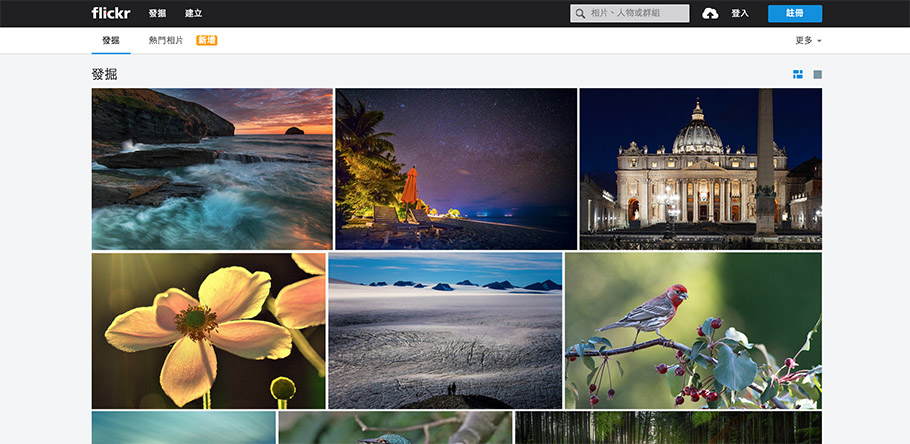Click the orange 新增 badge
This screenshot has height=444, width=910.
click(x=206, y=41)
